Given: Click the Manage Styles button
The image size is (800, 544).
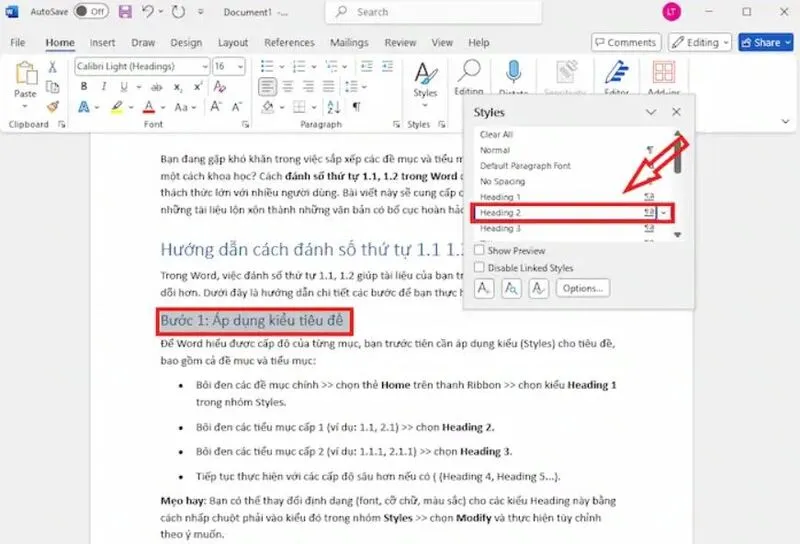Looking at the screenshot, I should click(x=538, y=288).
